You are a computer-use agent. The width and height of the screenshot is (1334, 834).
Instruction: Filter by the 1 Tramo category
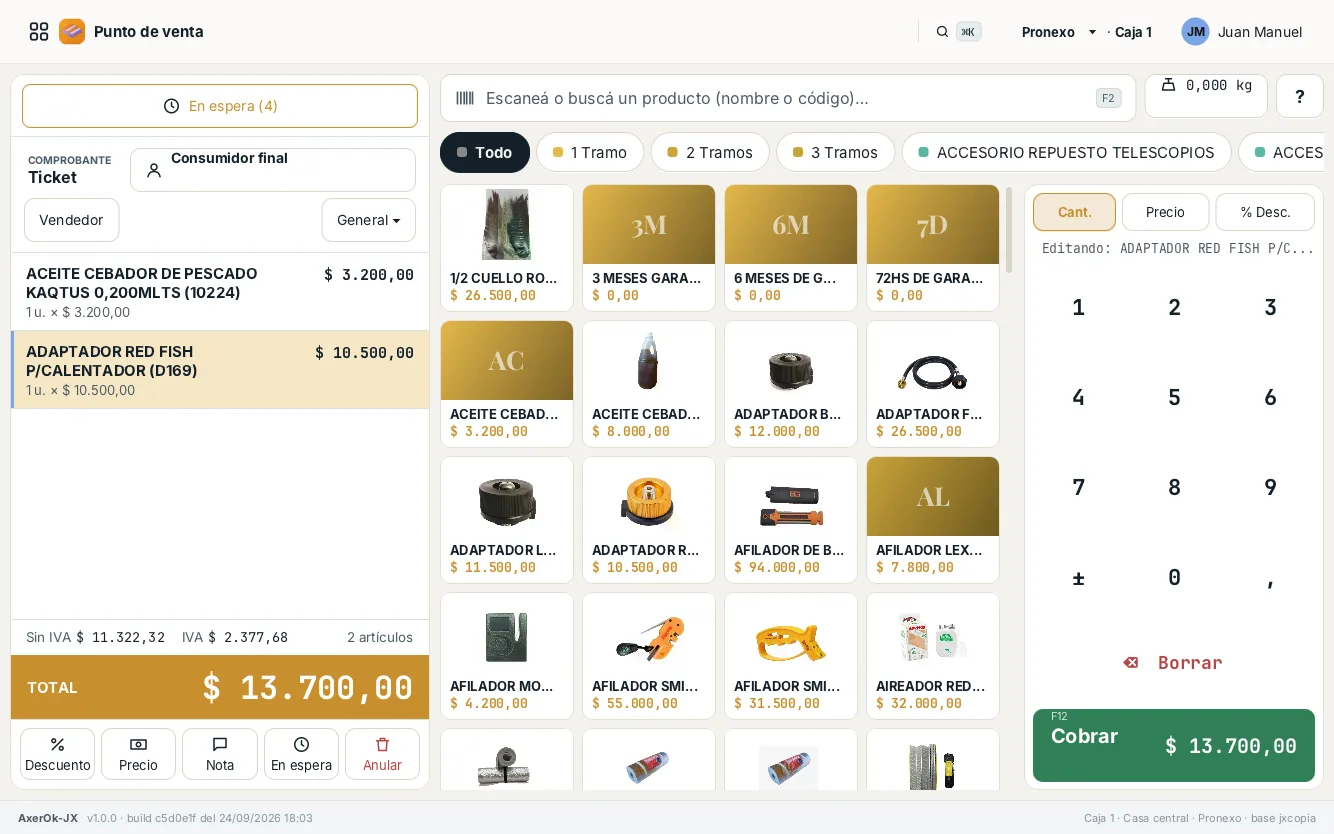click(590, 153)
